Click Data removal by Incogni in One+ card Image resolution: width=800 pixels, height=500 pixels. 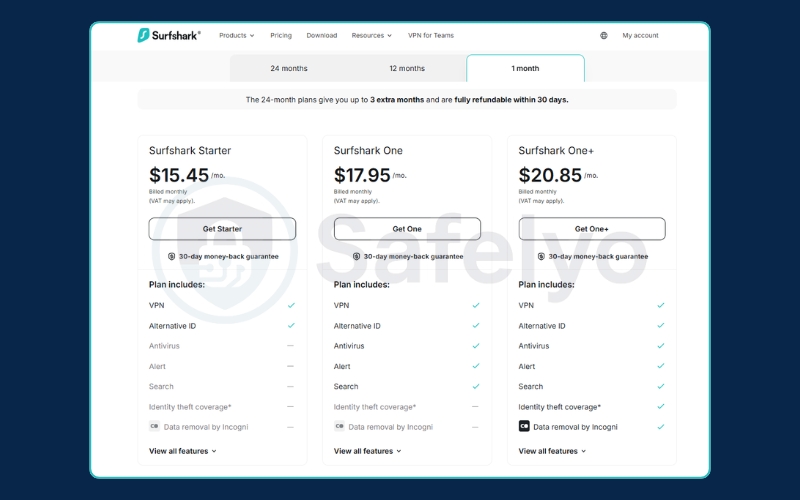575,427
